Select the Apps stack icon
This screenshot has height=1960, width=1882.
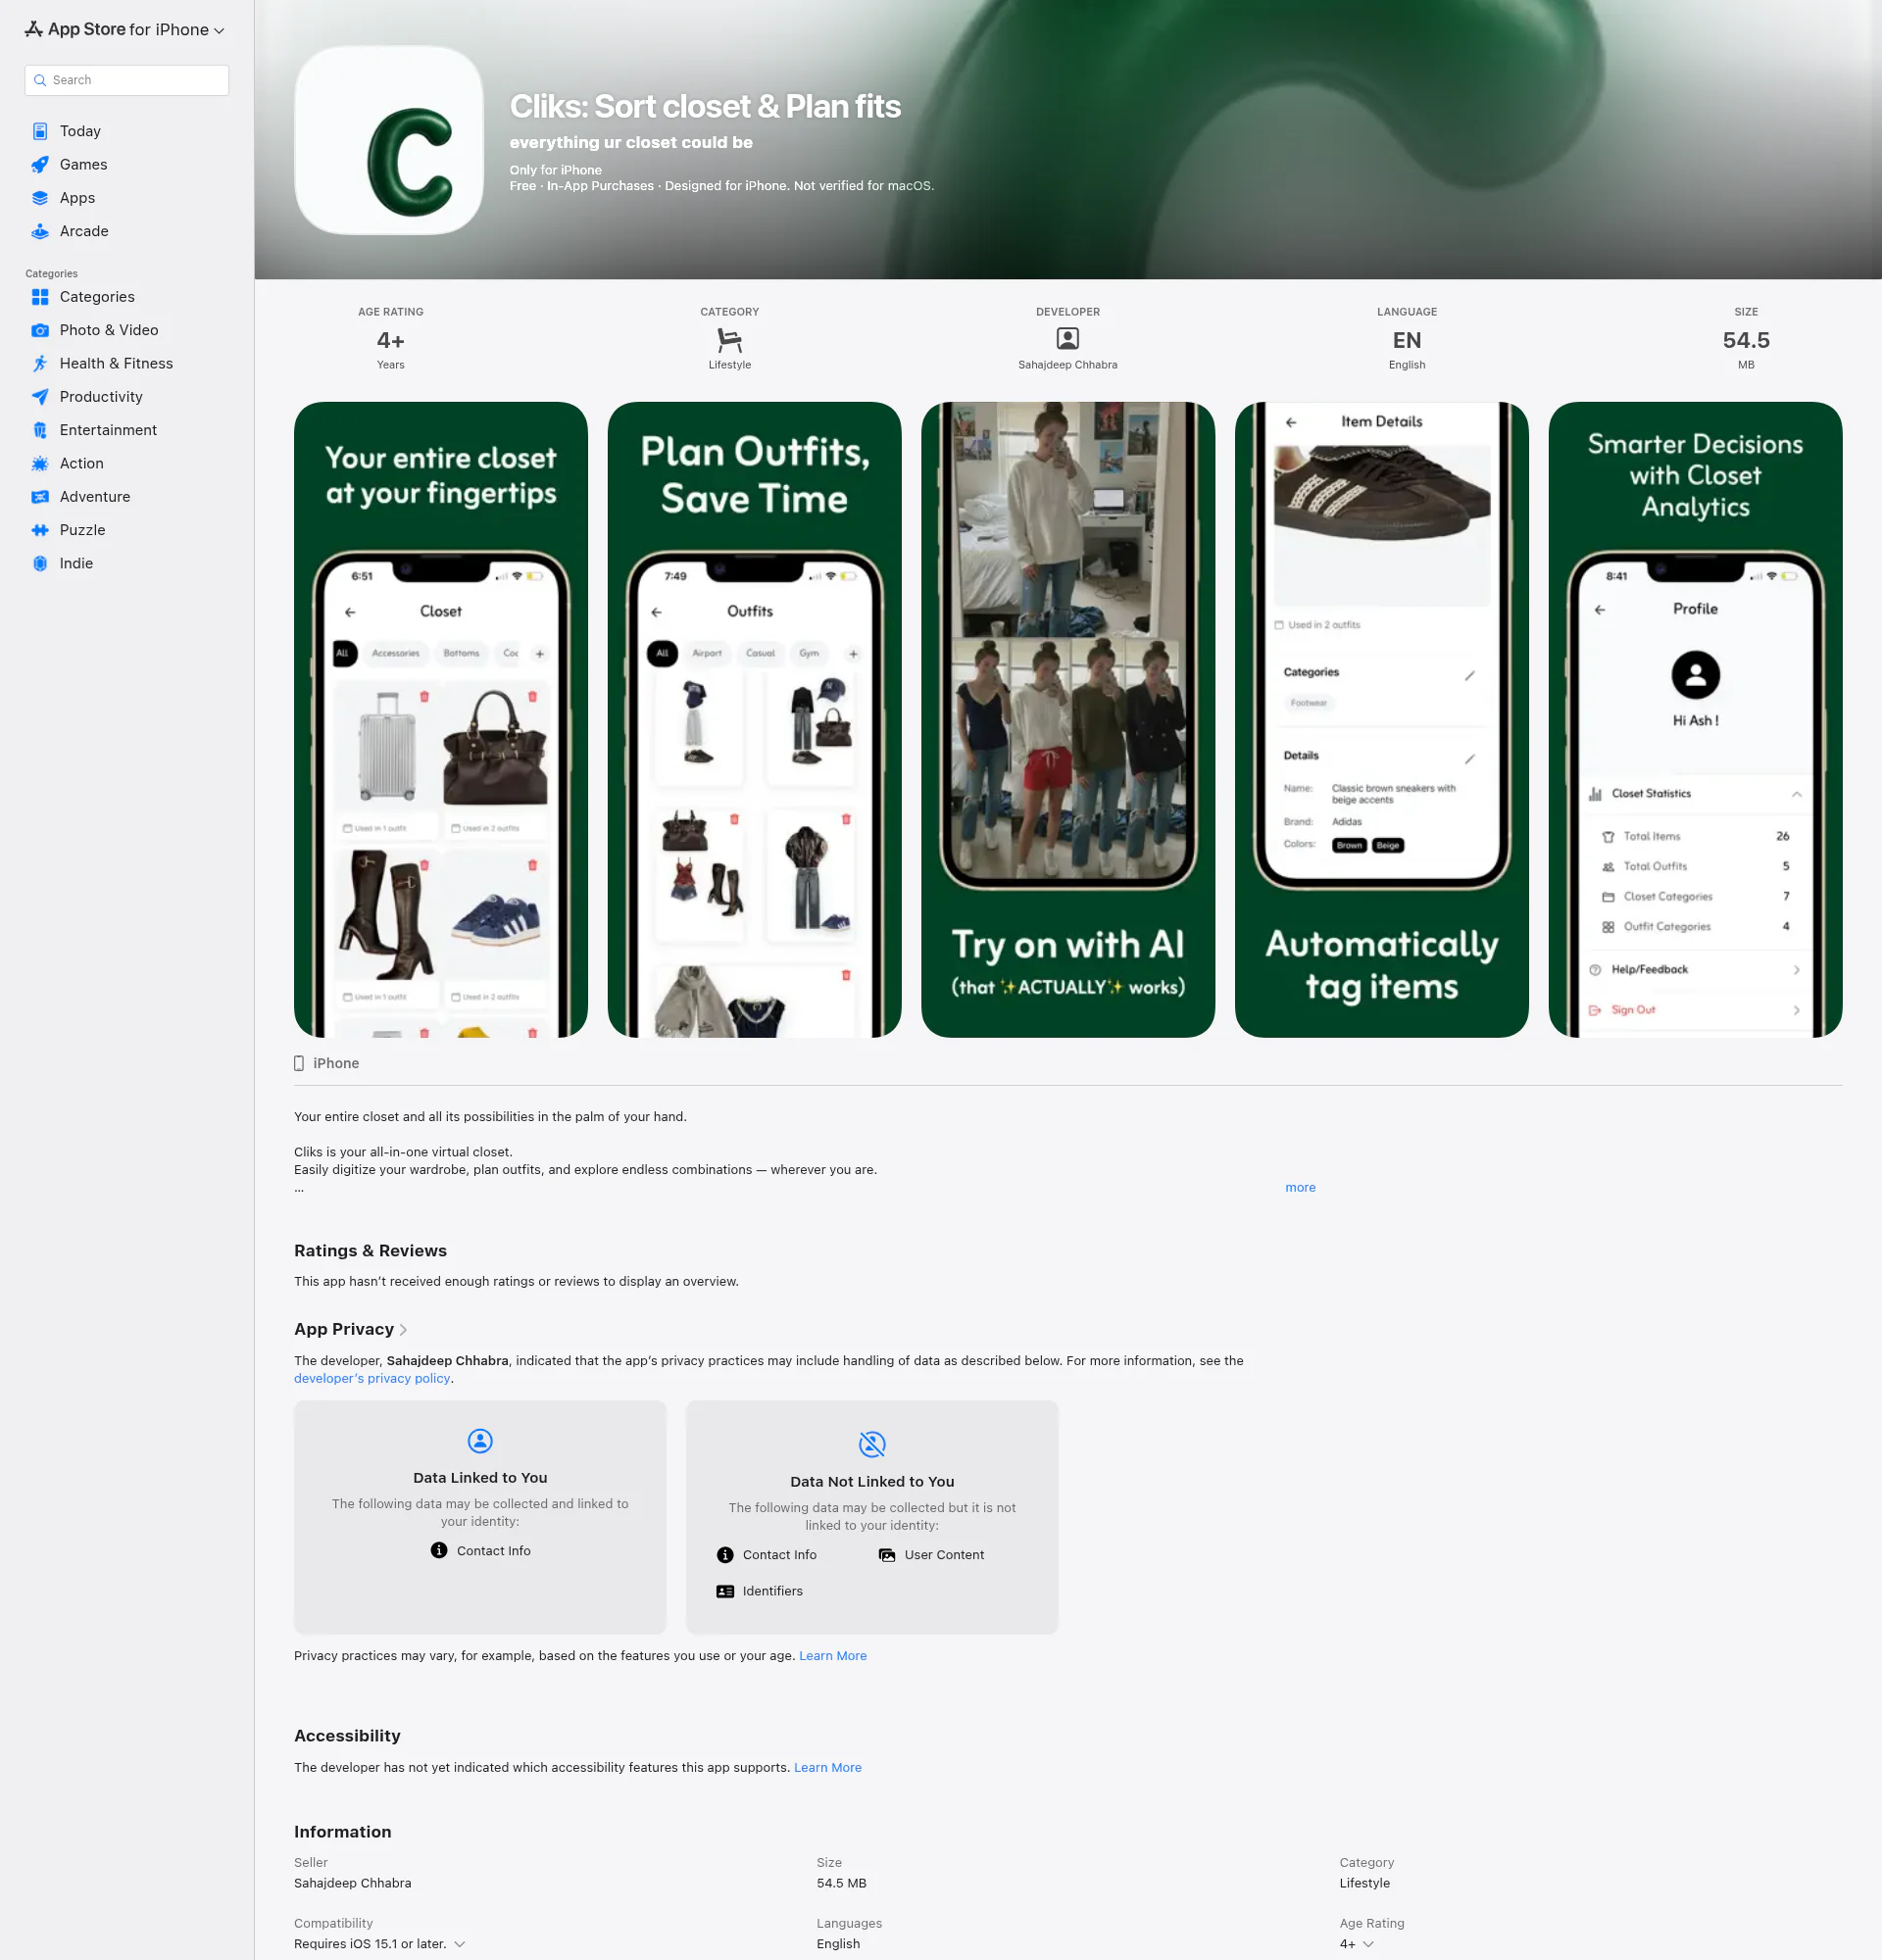40,198
